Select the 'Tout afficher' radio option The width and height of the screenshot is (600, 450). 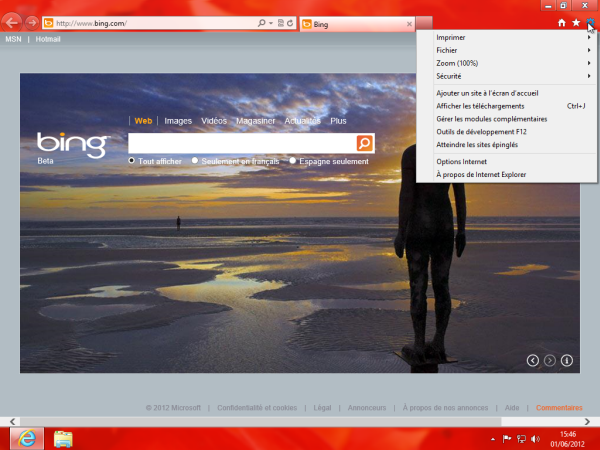click(132, 160)
